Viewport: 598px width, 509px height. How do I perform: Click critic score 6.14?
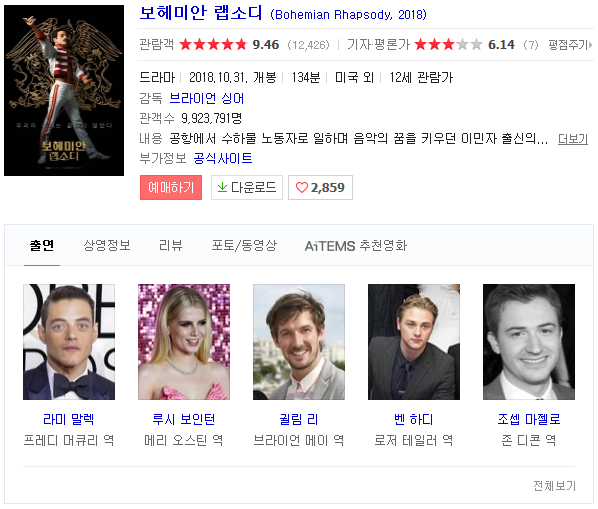(502, 45)
